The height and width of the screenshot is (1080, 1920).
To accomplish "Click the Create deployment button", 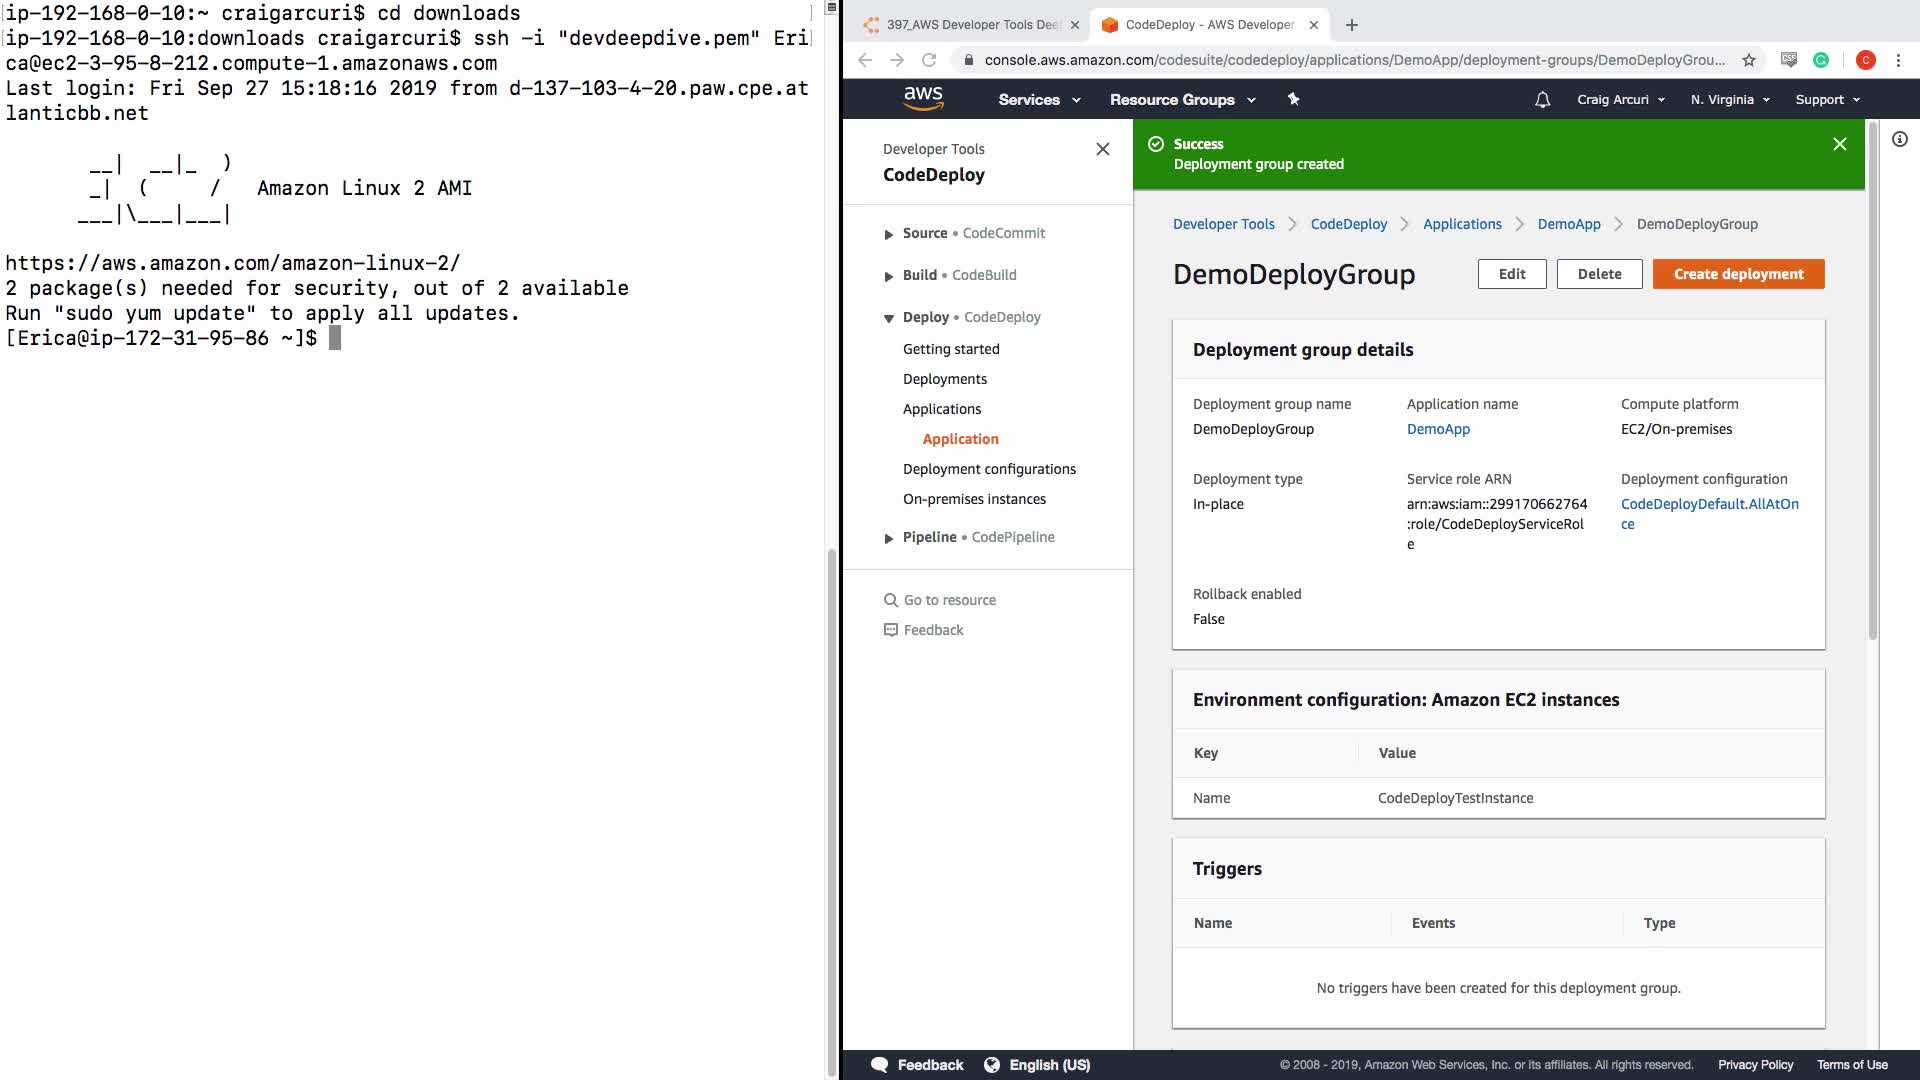I will pyautogui.click(x=1738, y=274).
